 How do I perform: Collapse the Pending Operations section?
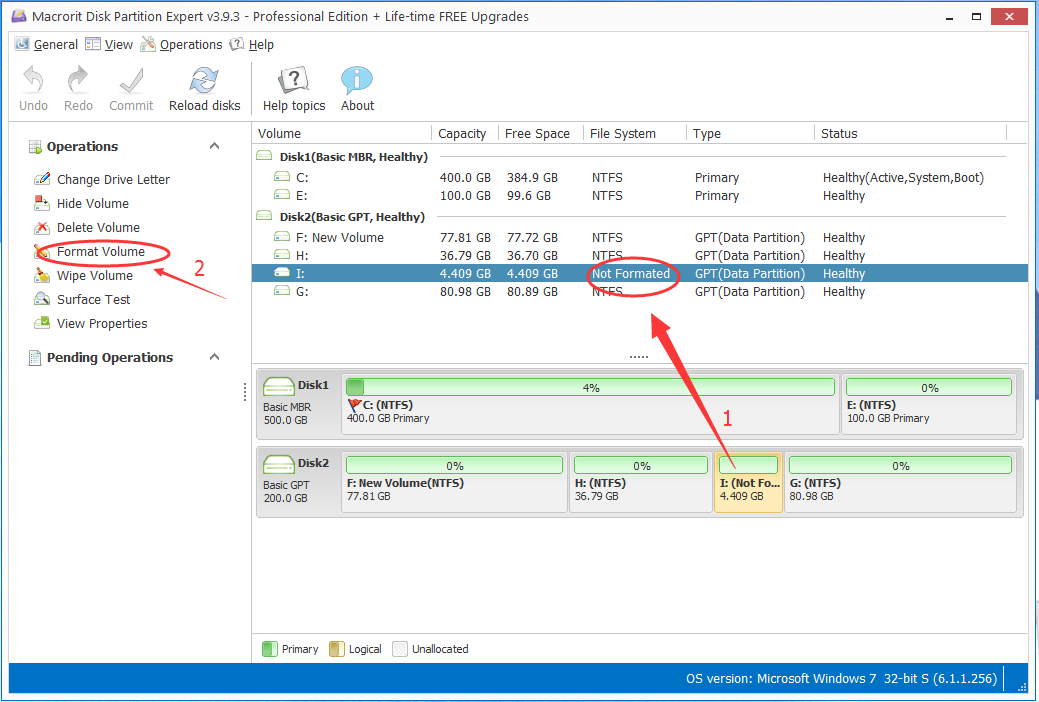pos(214,357)
